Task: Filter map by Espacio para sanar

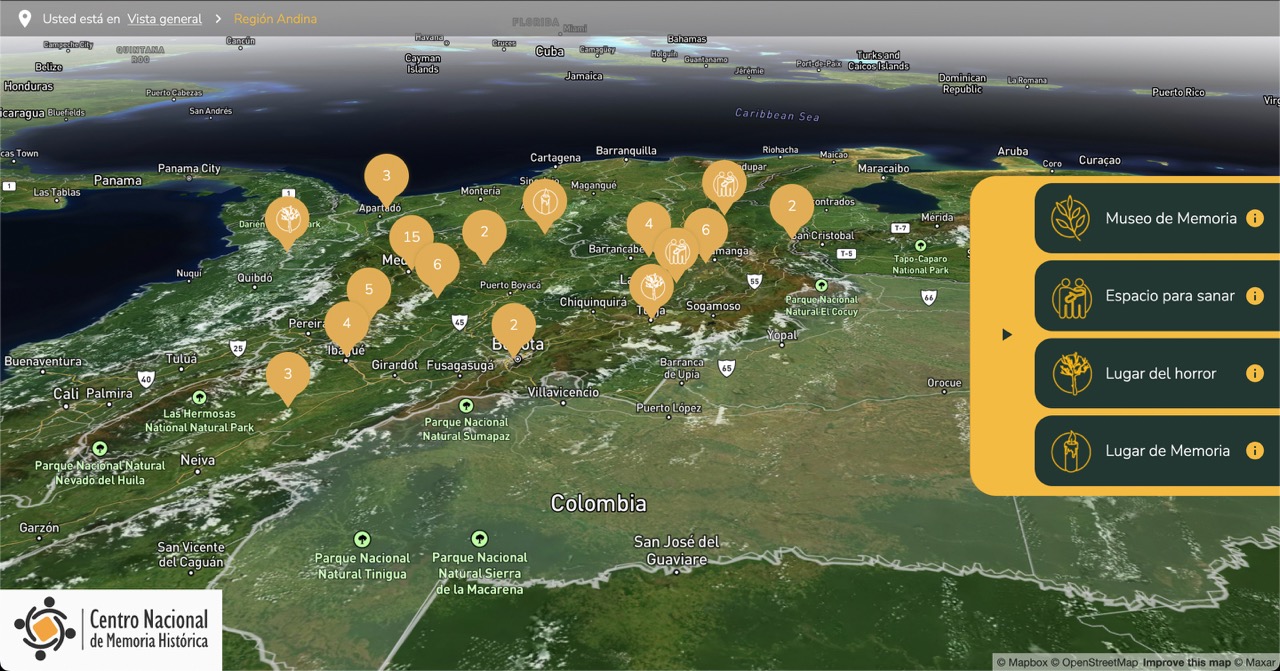Action: (x=1157, y=296)
